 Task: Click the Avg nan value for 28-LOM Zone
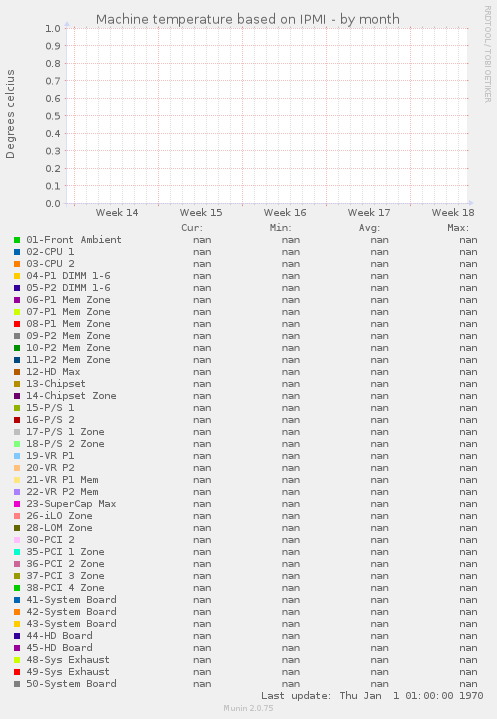click(x=380, y=528)
